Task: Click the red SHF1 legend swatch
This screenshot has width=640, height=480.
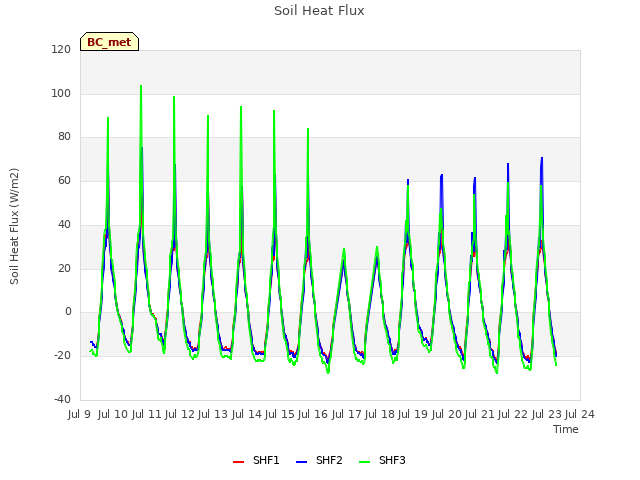Action: 238,462
